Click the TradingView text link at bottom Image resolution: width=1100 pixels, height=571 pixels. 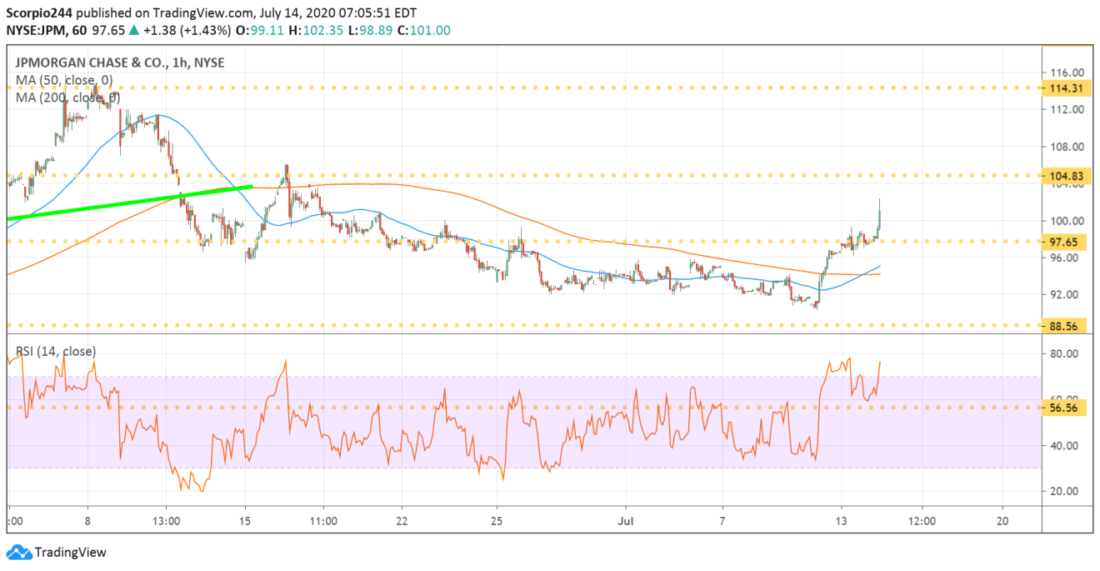pyautogui.click(x=71, y=553)
